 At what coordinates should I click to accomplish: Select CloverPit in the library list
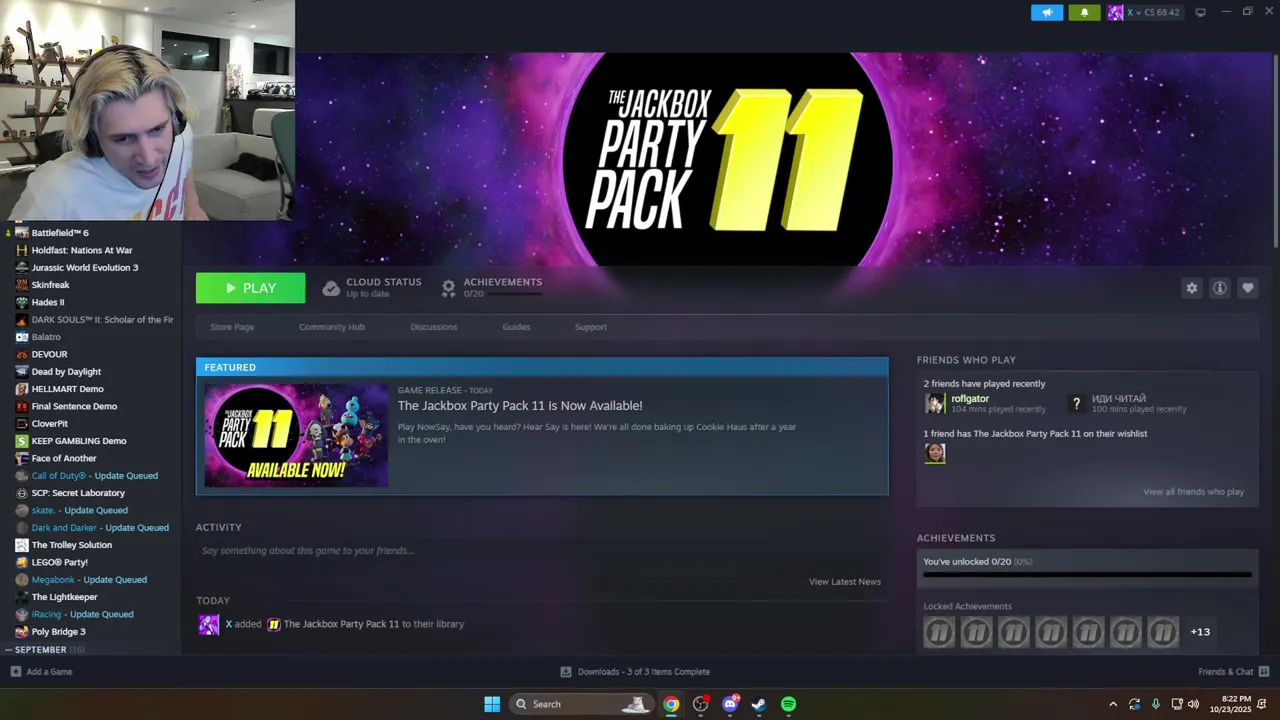pos(50,424)
